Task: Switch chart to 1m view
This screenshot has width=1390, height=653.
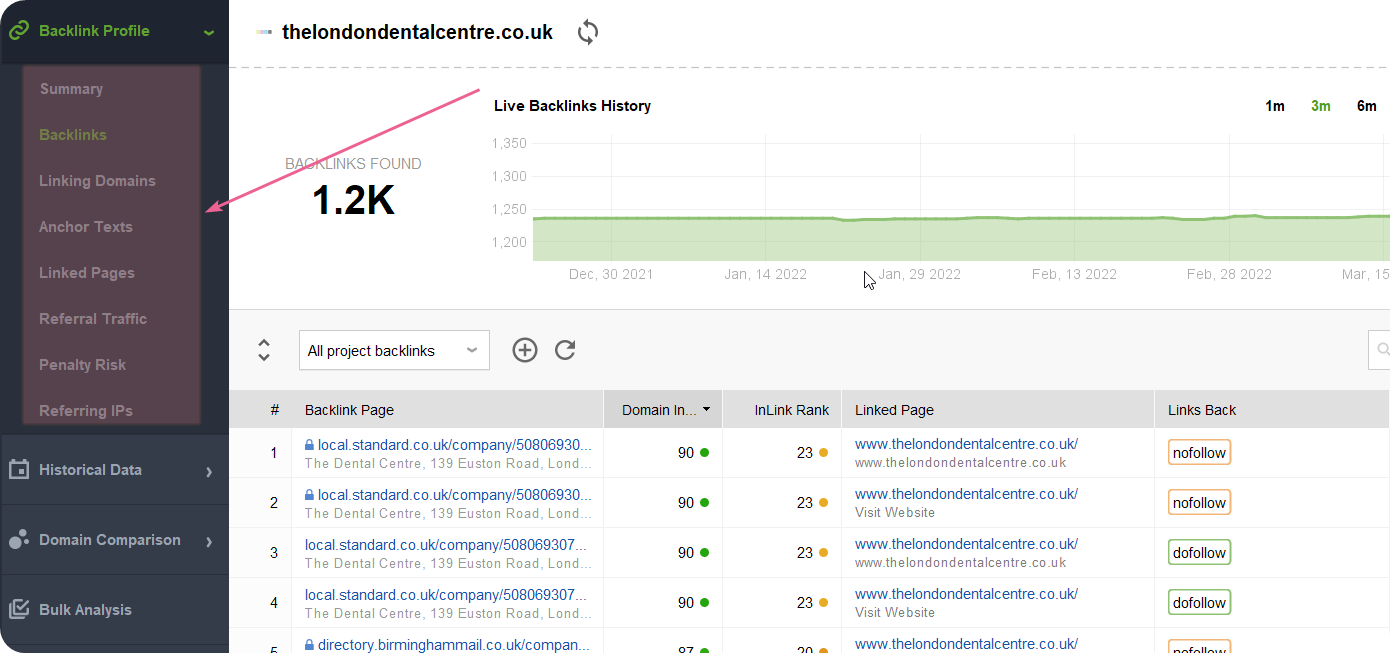Action: (x=1275, y=105)
